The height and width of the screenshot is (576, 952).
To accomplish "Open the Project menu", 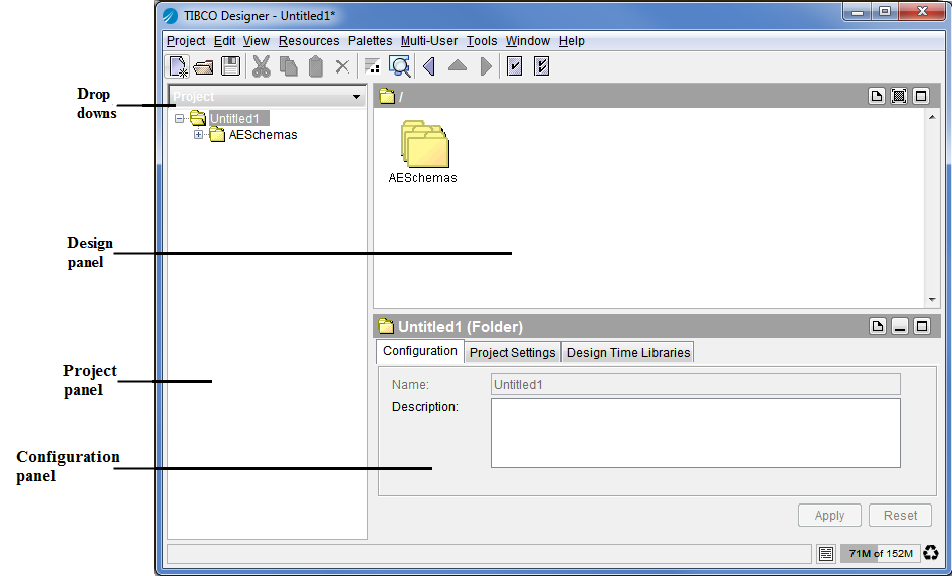I will pos(186,41).
